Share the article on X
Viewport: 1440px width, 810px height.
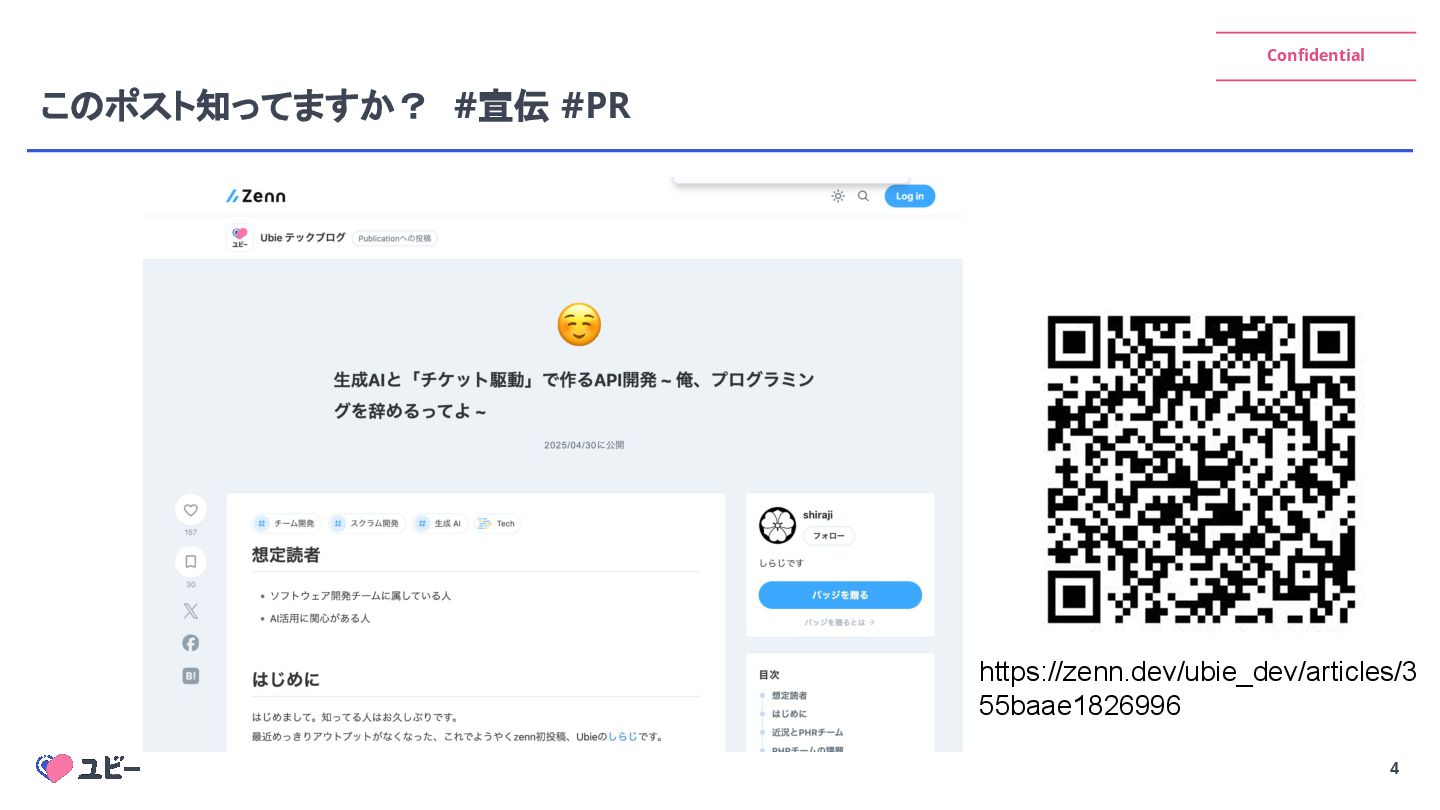coord(191,611)
